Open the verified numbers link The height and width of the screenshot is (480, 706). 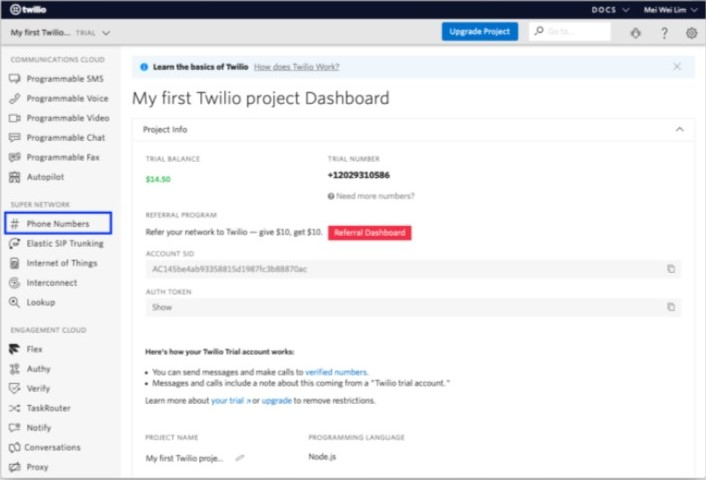coord(336,372)
